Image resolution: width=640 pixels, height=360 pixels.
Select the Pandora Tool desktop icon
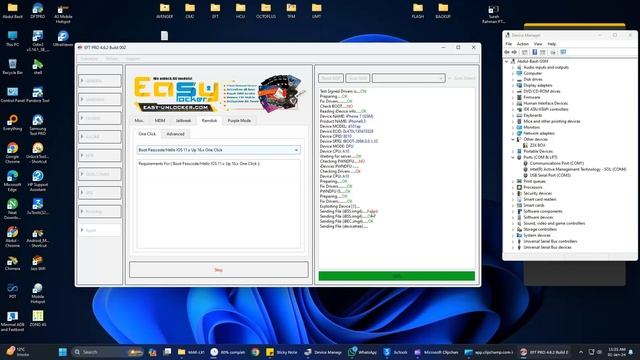click(x=38, y=95)
